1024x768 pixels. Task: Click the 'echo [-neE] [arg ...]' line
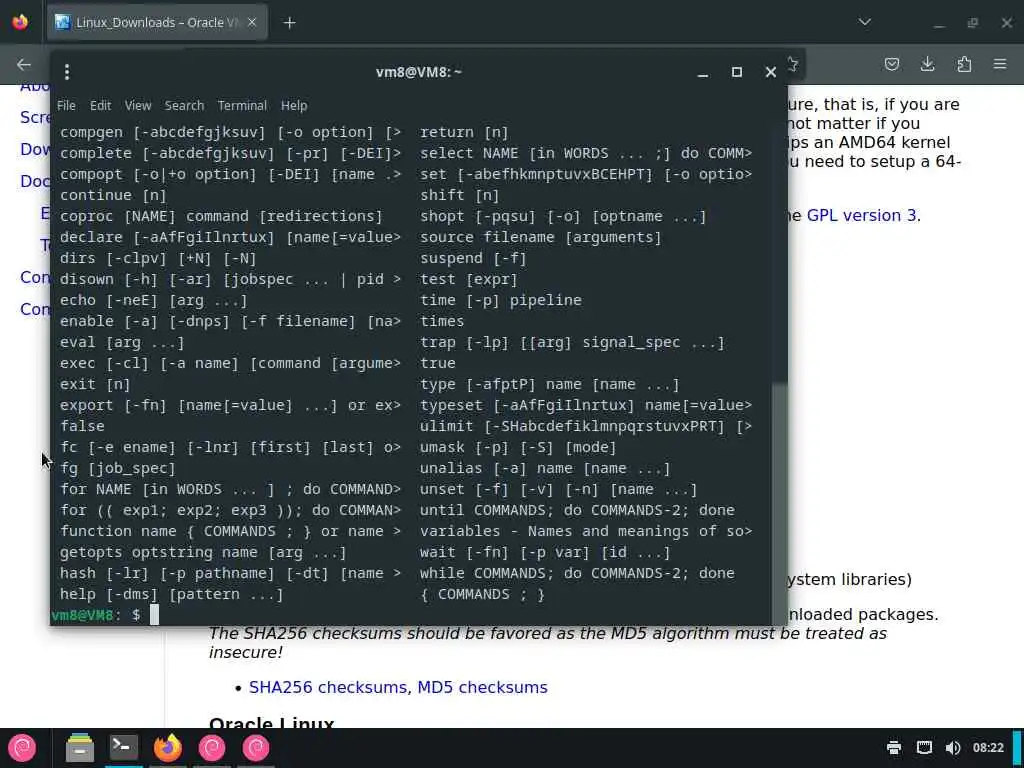[153, 300]
